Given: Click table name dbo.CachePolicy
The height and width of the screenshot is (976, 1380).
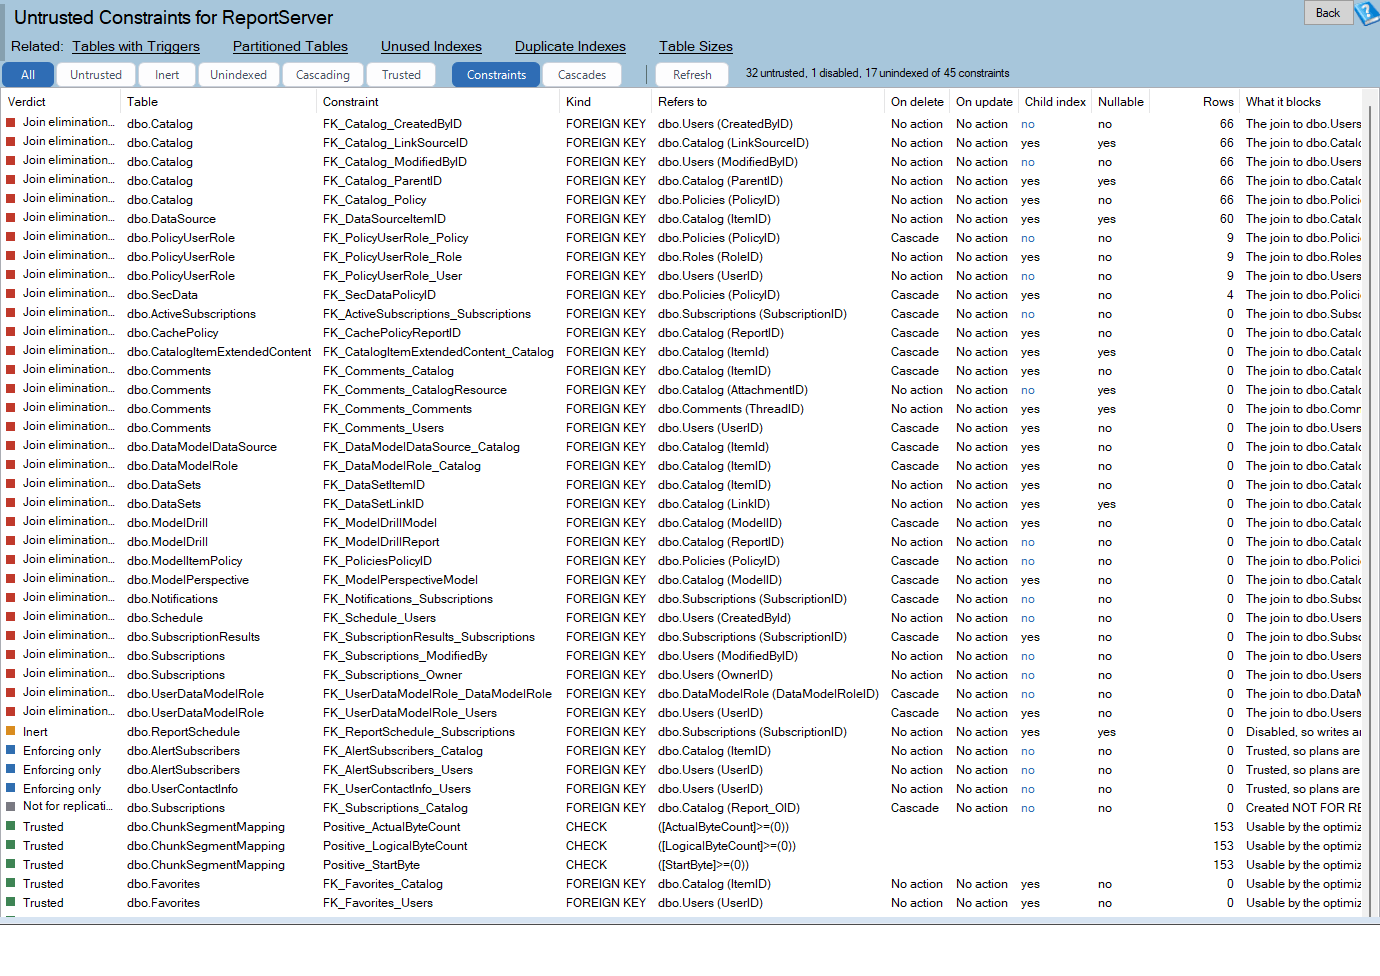Looking at the screenshot, I should (x=172, y=333).
